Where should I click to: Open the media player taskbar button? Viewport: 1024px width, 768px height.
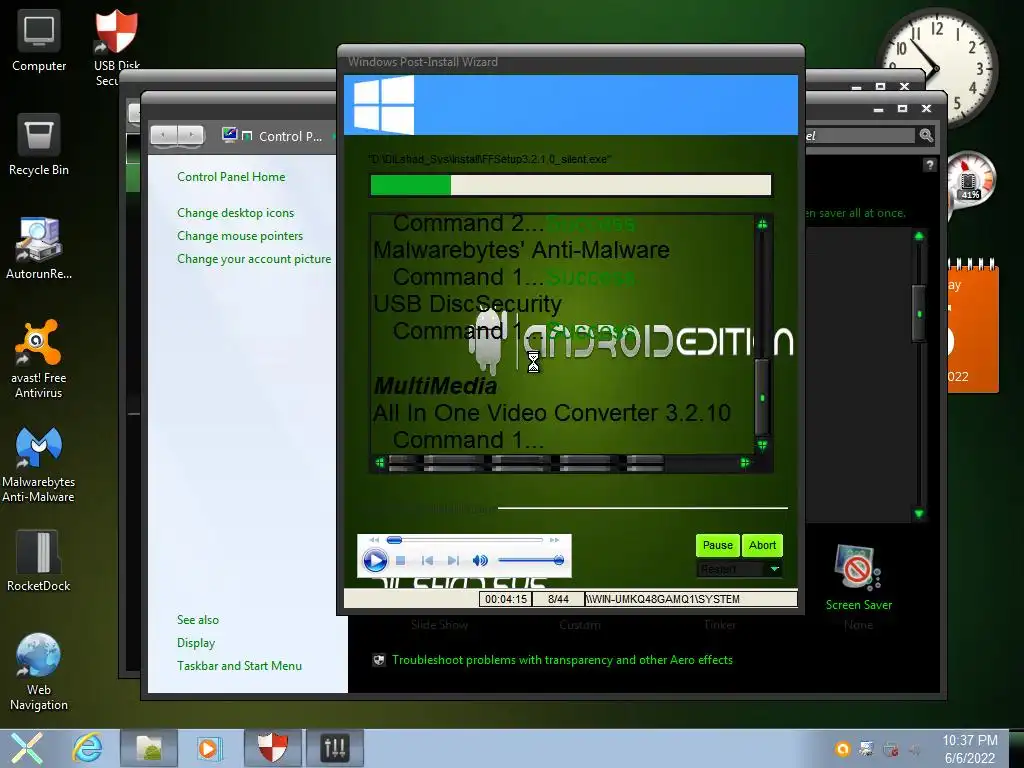209,748
